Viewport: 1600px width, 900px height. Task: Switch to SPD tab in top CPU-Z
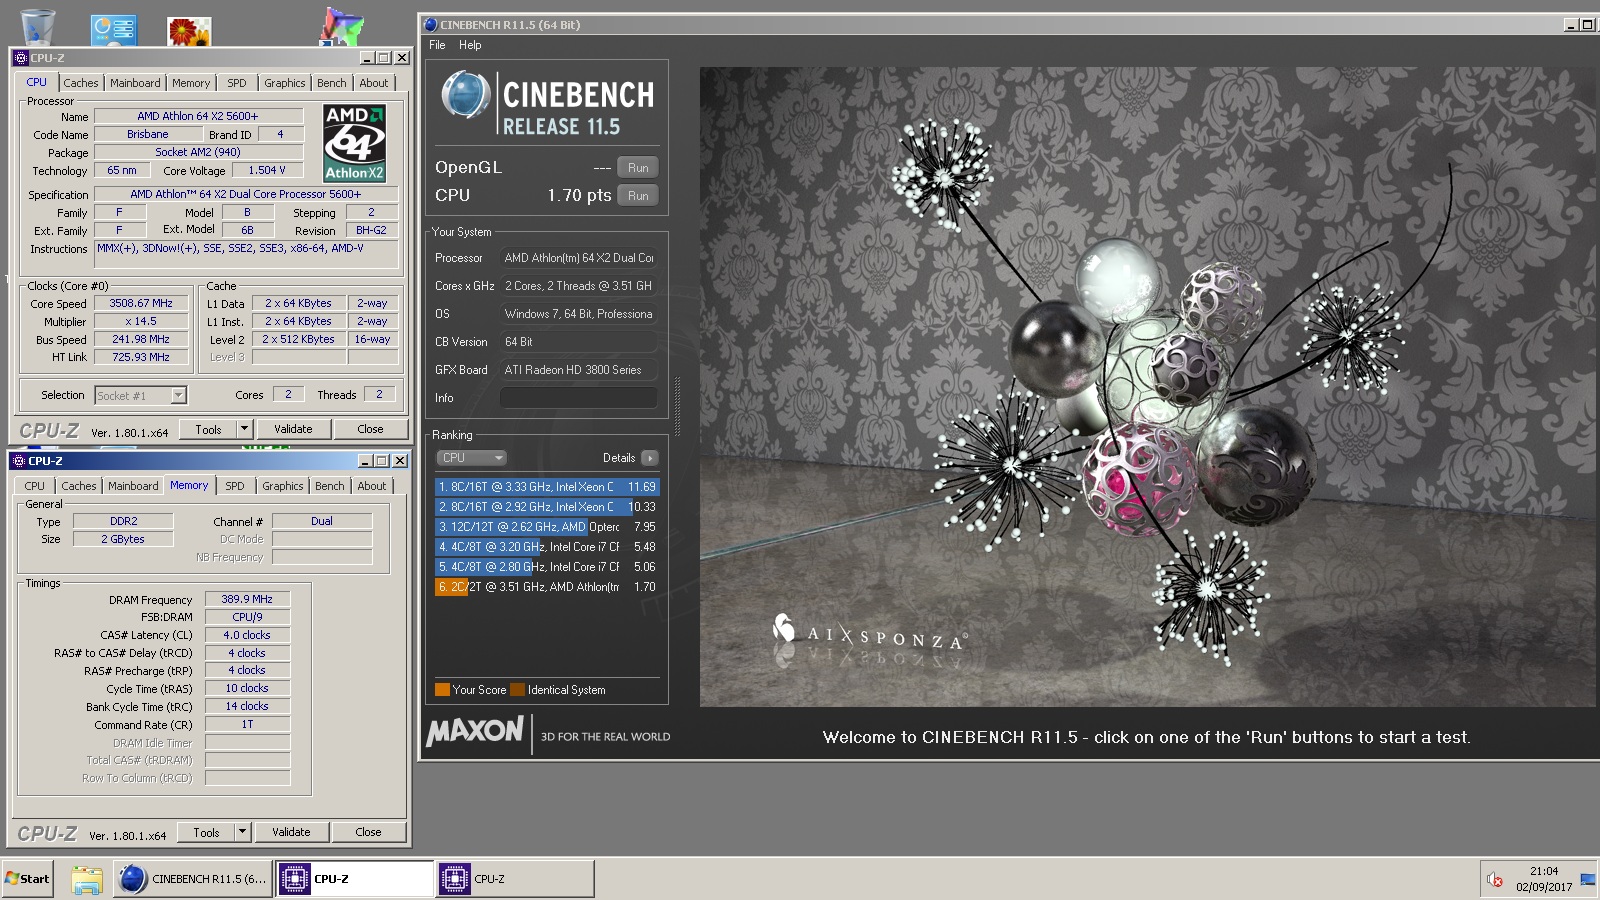237,83
